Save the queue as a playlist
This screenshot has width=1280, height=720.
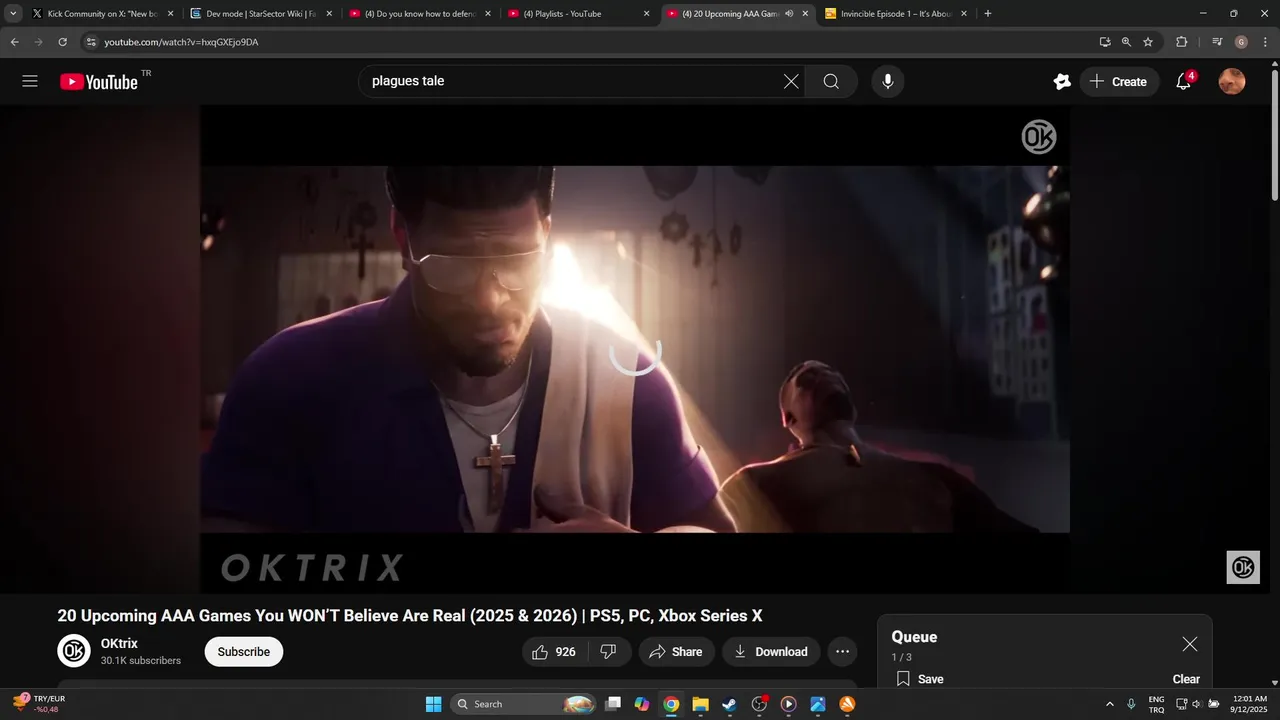(x=920, y=679)
